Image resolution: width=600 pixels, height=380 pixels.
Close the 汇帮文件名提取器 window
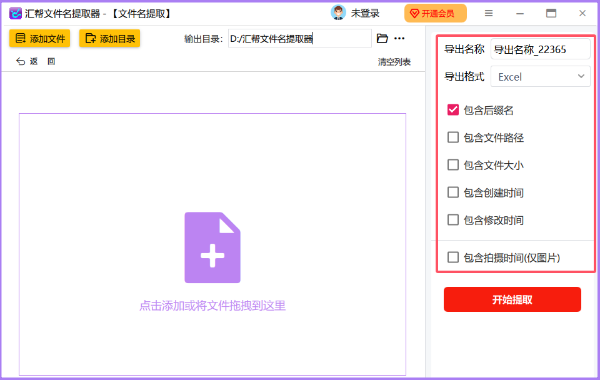pos(582,13)
